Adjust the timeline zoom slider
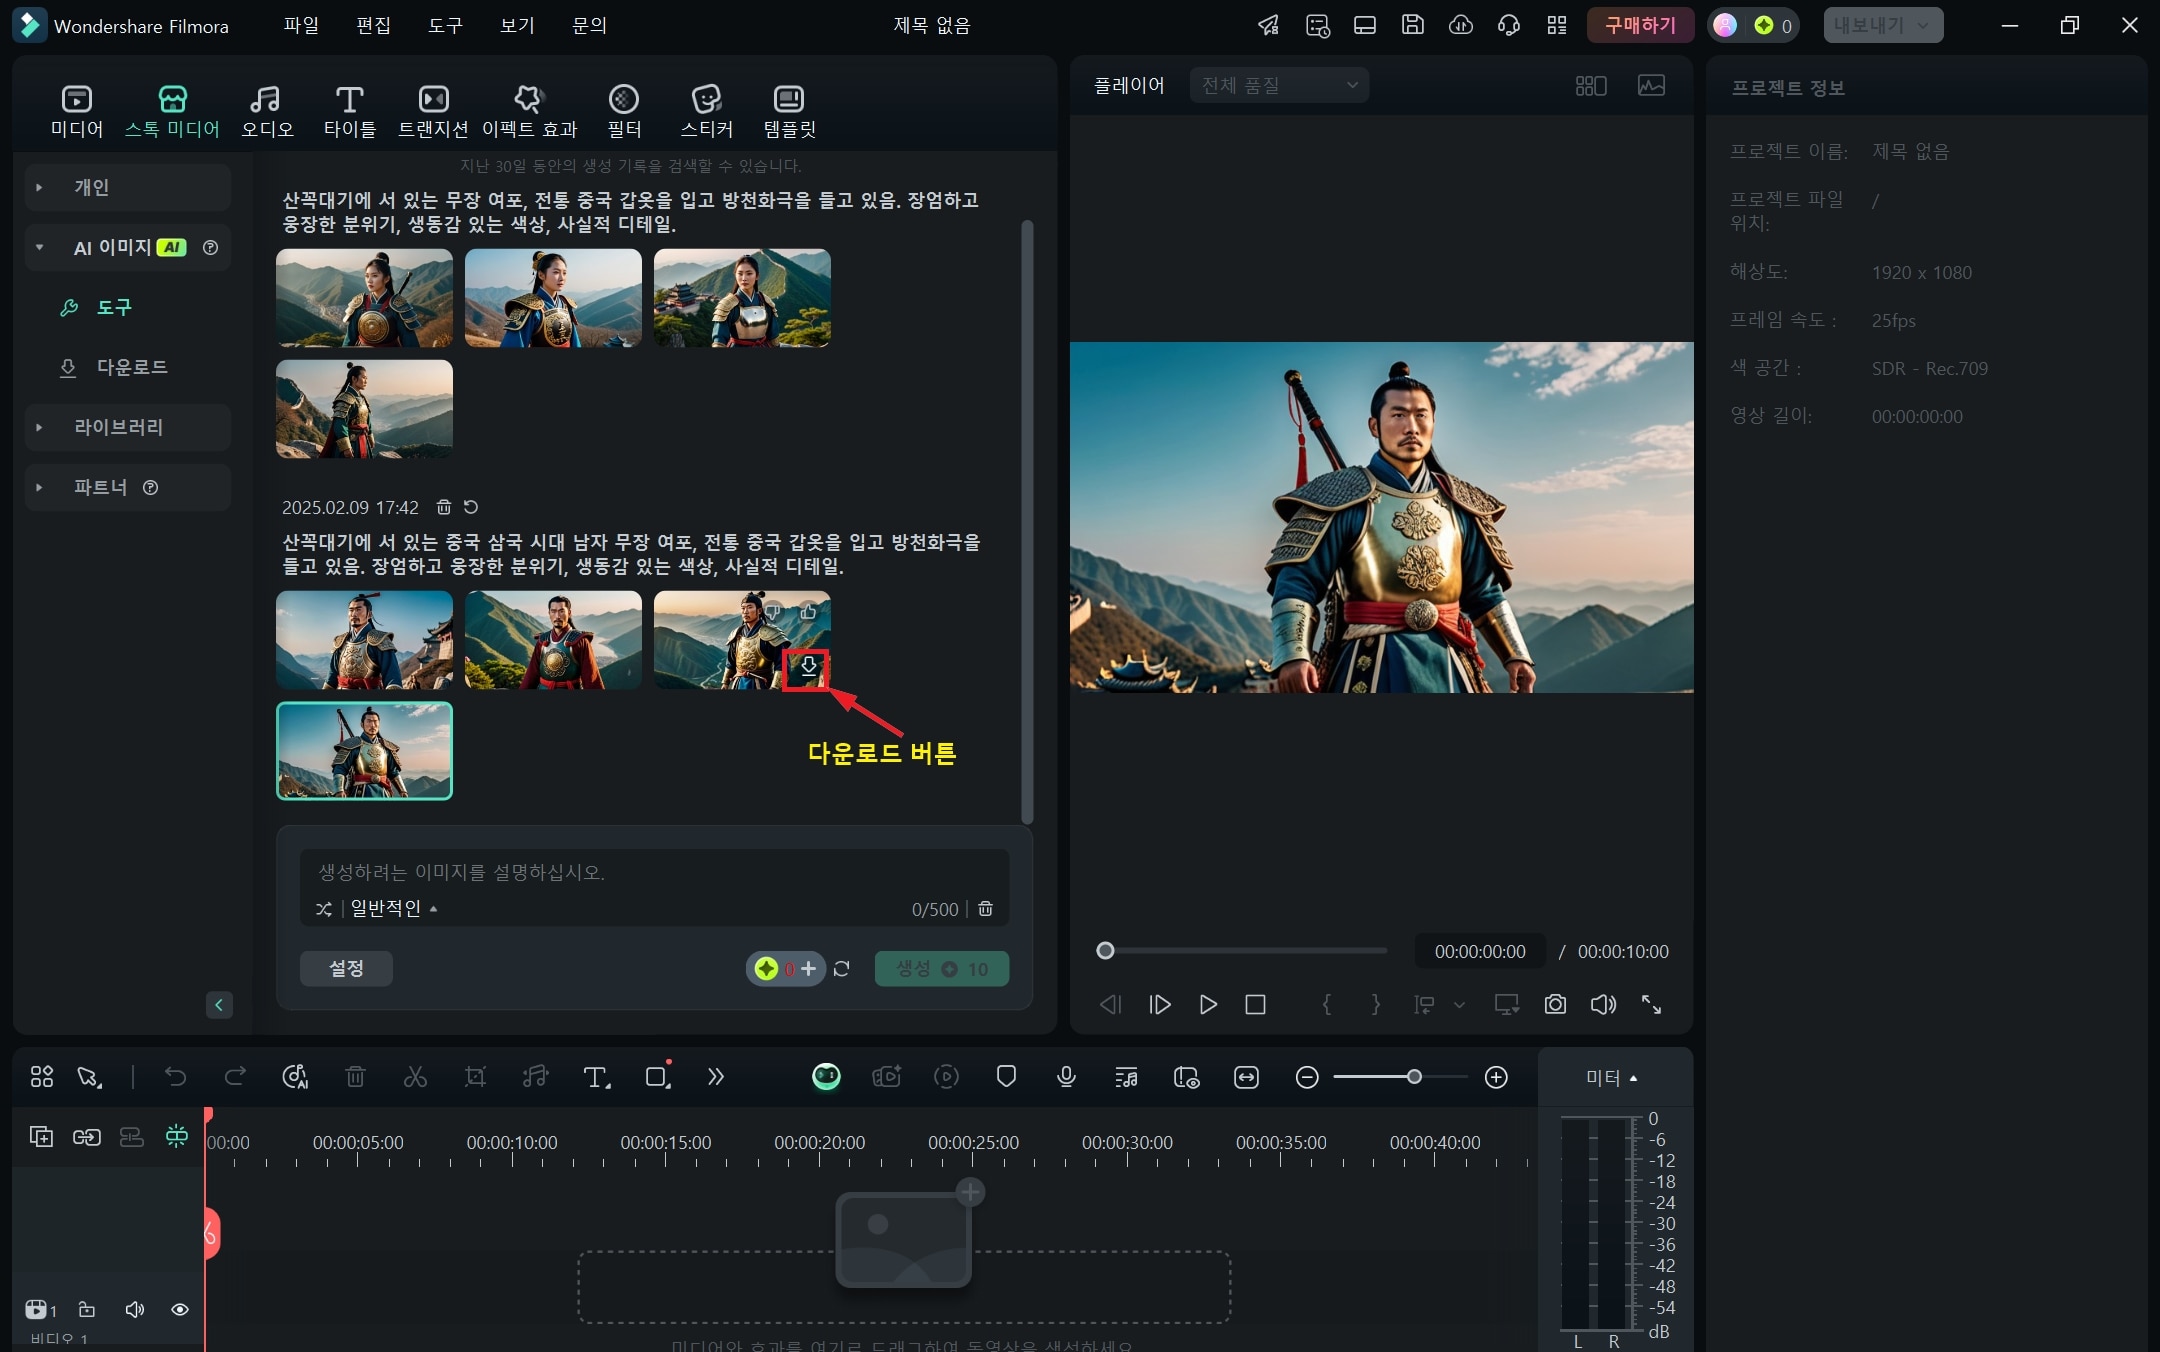This screenshot has height=1352, width=2160. coord(1414,1077)
